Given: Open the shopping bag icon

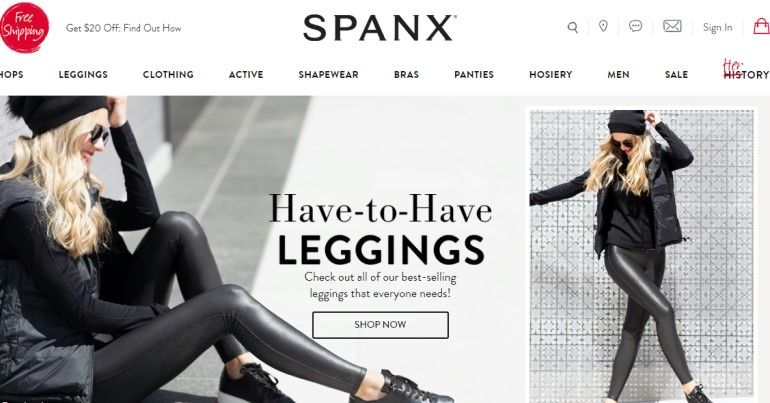Looking at the screenshot, I should pos(762,26).
